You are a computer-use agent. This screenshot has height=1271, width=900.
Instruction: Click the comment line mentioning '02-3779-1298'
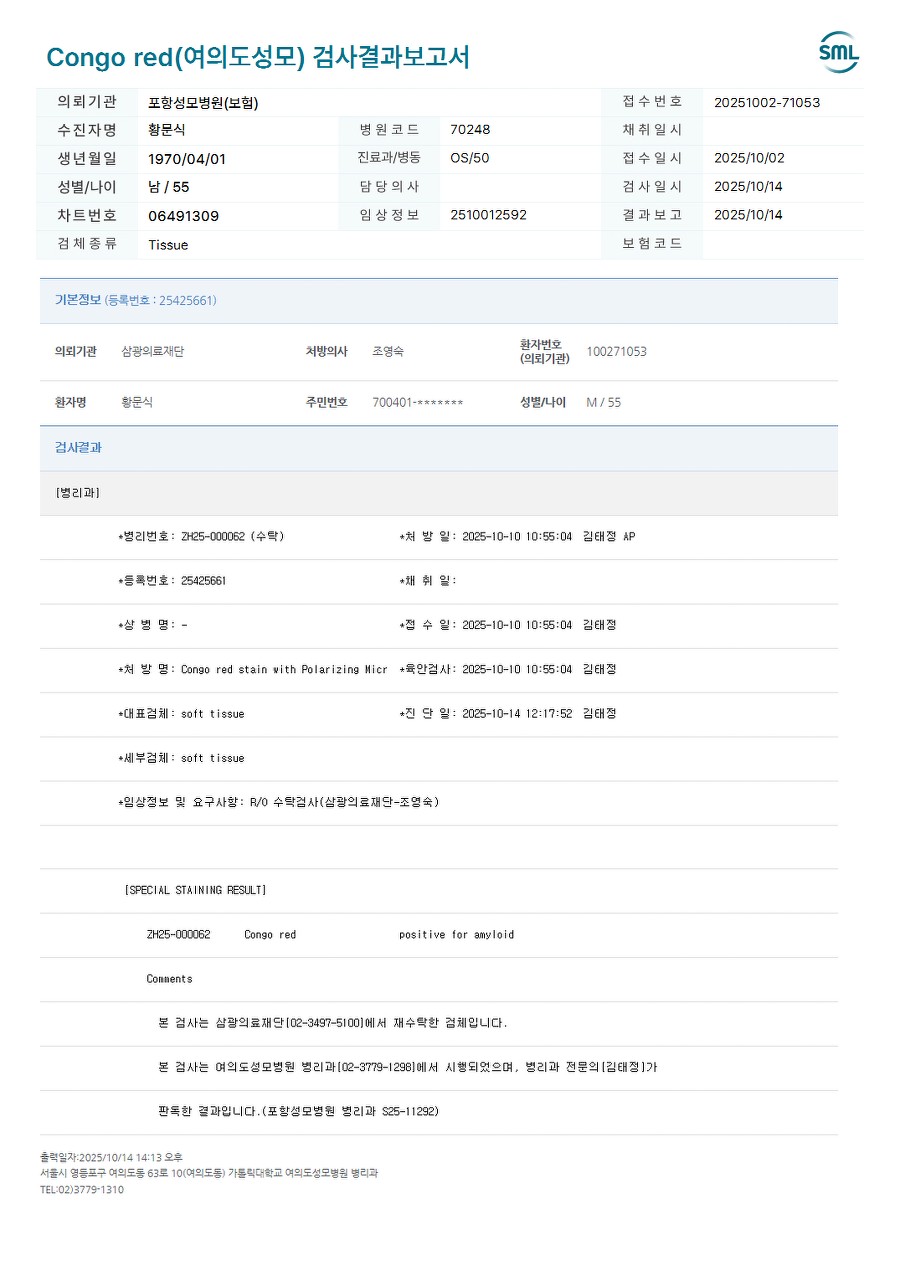pyautogui.click(x=408, y=1067)
